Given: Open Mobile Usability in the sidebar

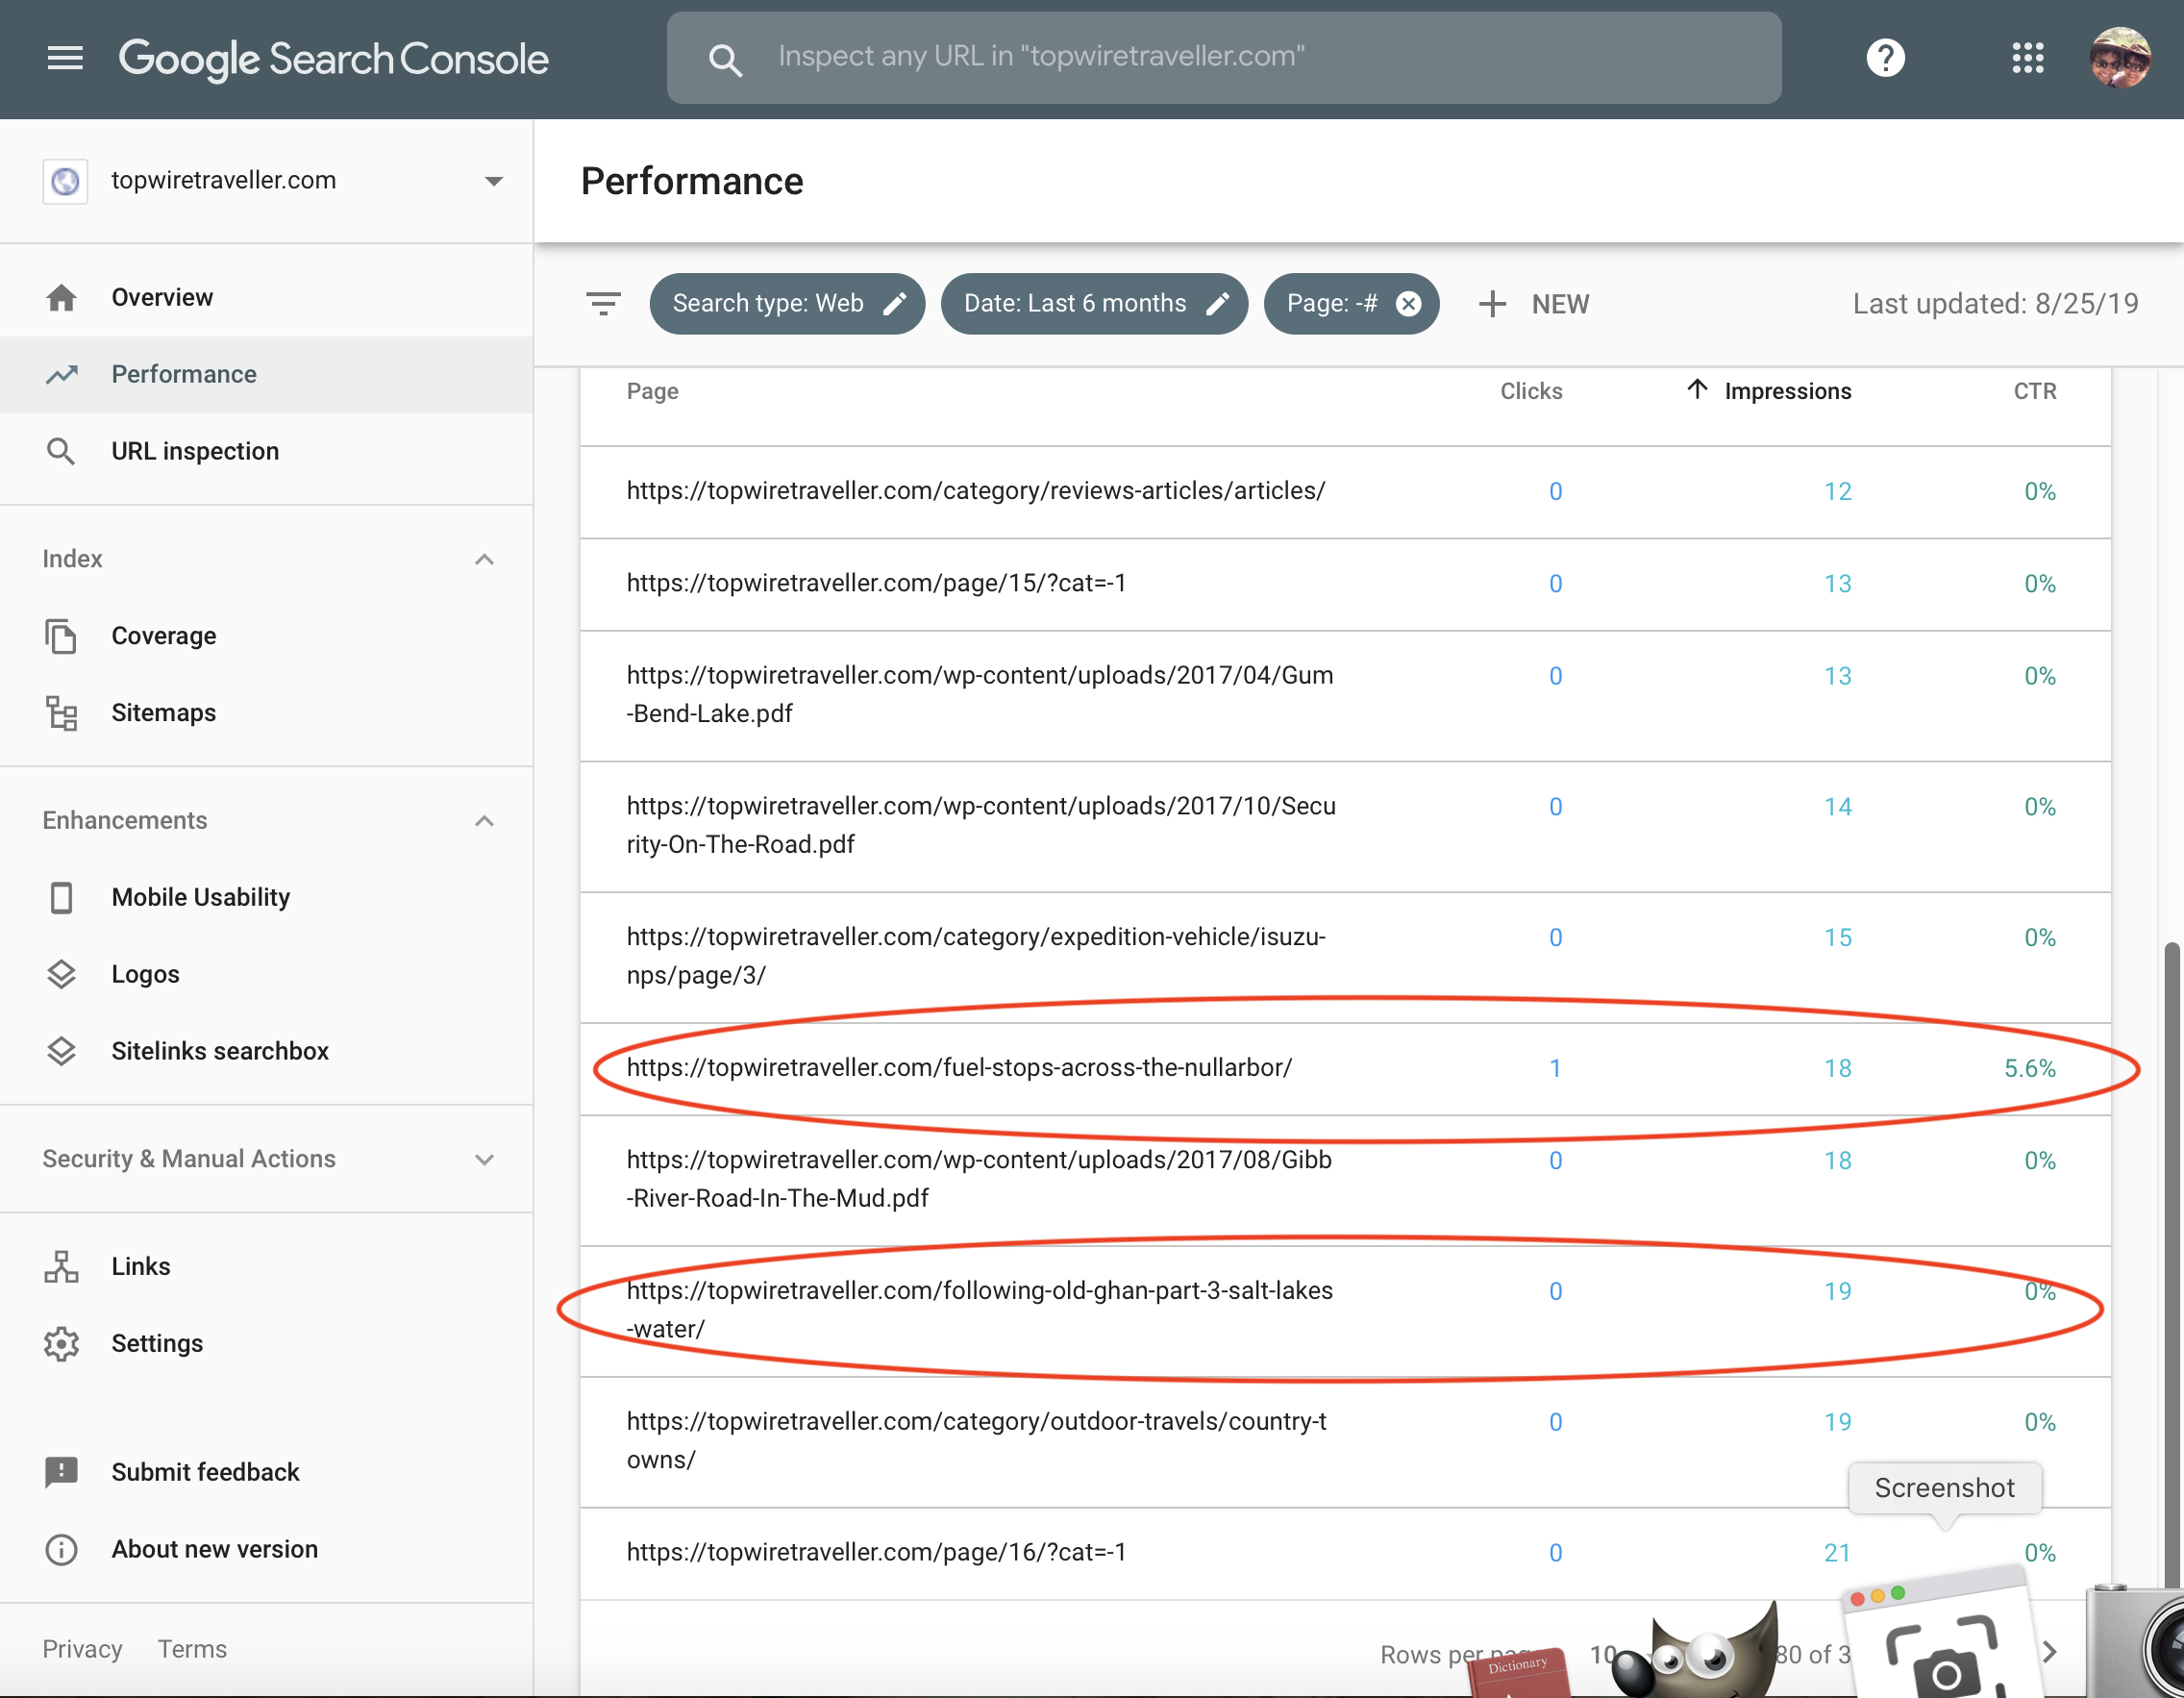Looking at the screenshot, I should pos(266,897).
